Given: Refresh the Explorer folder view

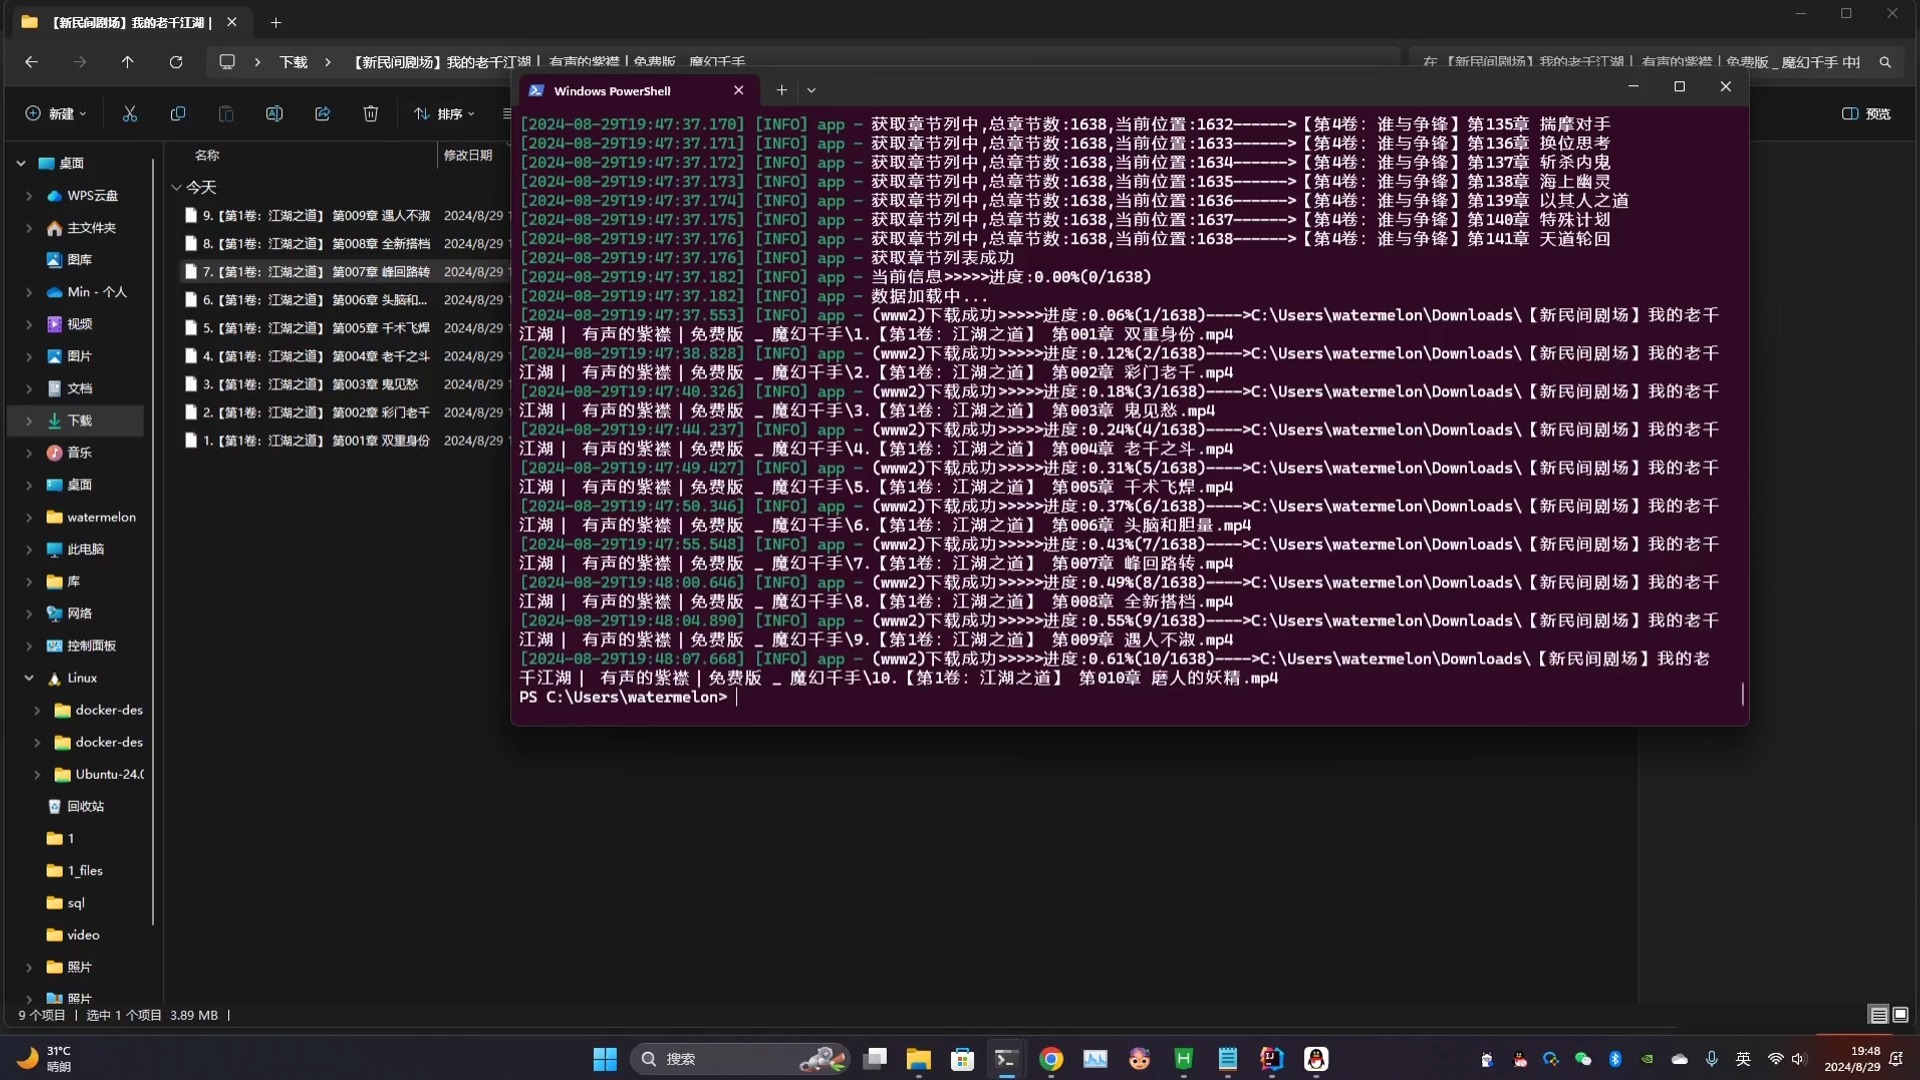Looking at the screenshot, I should [176, 62].
